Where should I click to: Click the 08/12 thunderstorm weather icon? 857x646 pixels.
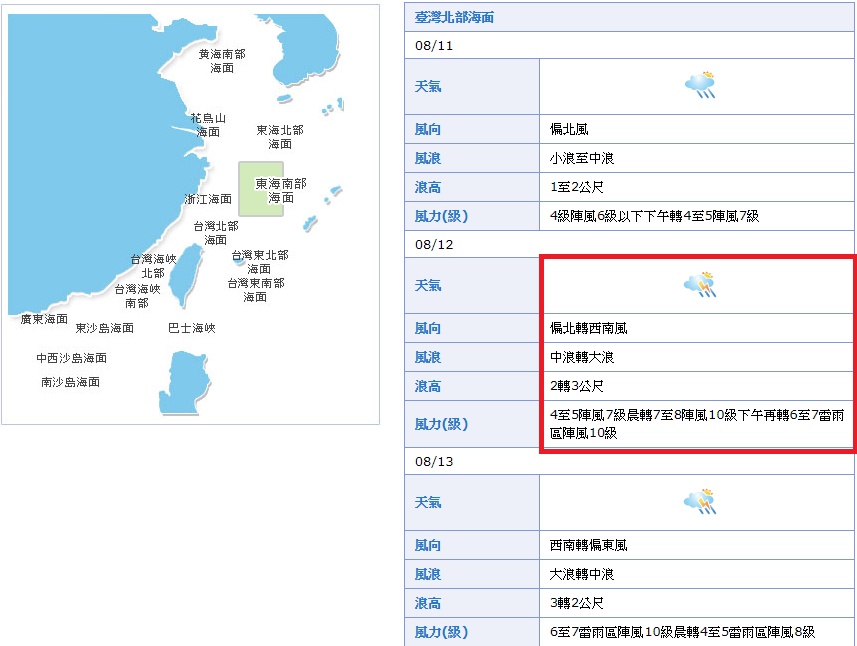[x=700, y=285]
